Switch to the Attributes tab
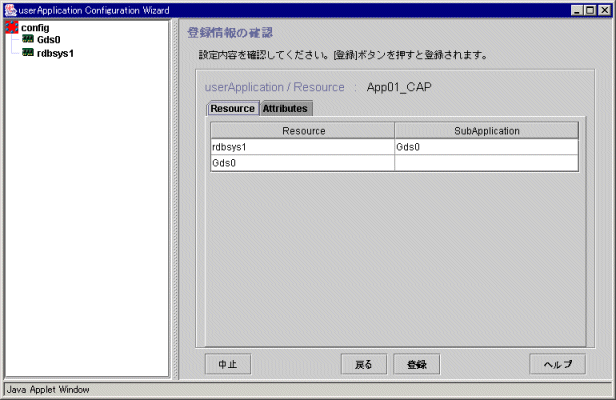This screenshot has width=616, height=400. (x=286, y=108)
